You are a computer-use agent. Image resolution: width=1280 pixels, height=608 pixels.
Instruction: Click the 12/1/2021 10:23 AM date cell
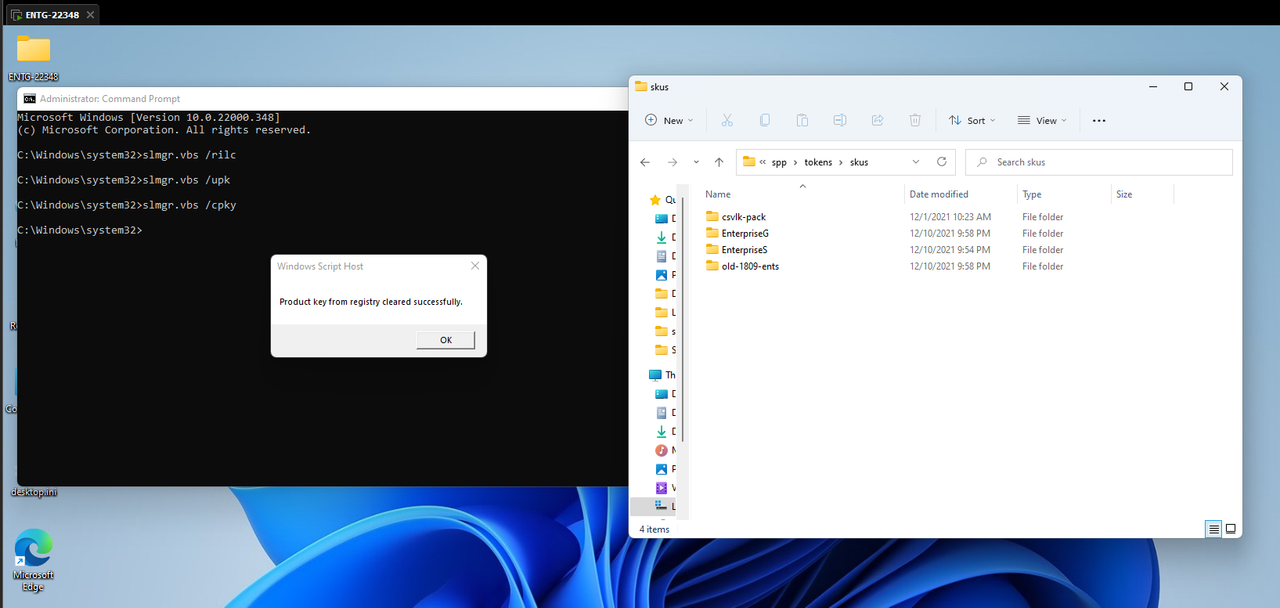pyautogui.click(x=950, y=217)
